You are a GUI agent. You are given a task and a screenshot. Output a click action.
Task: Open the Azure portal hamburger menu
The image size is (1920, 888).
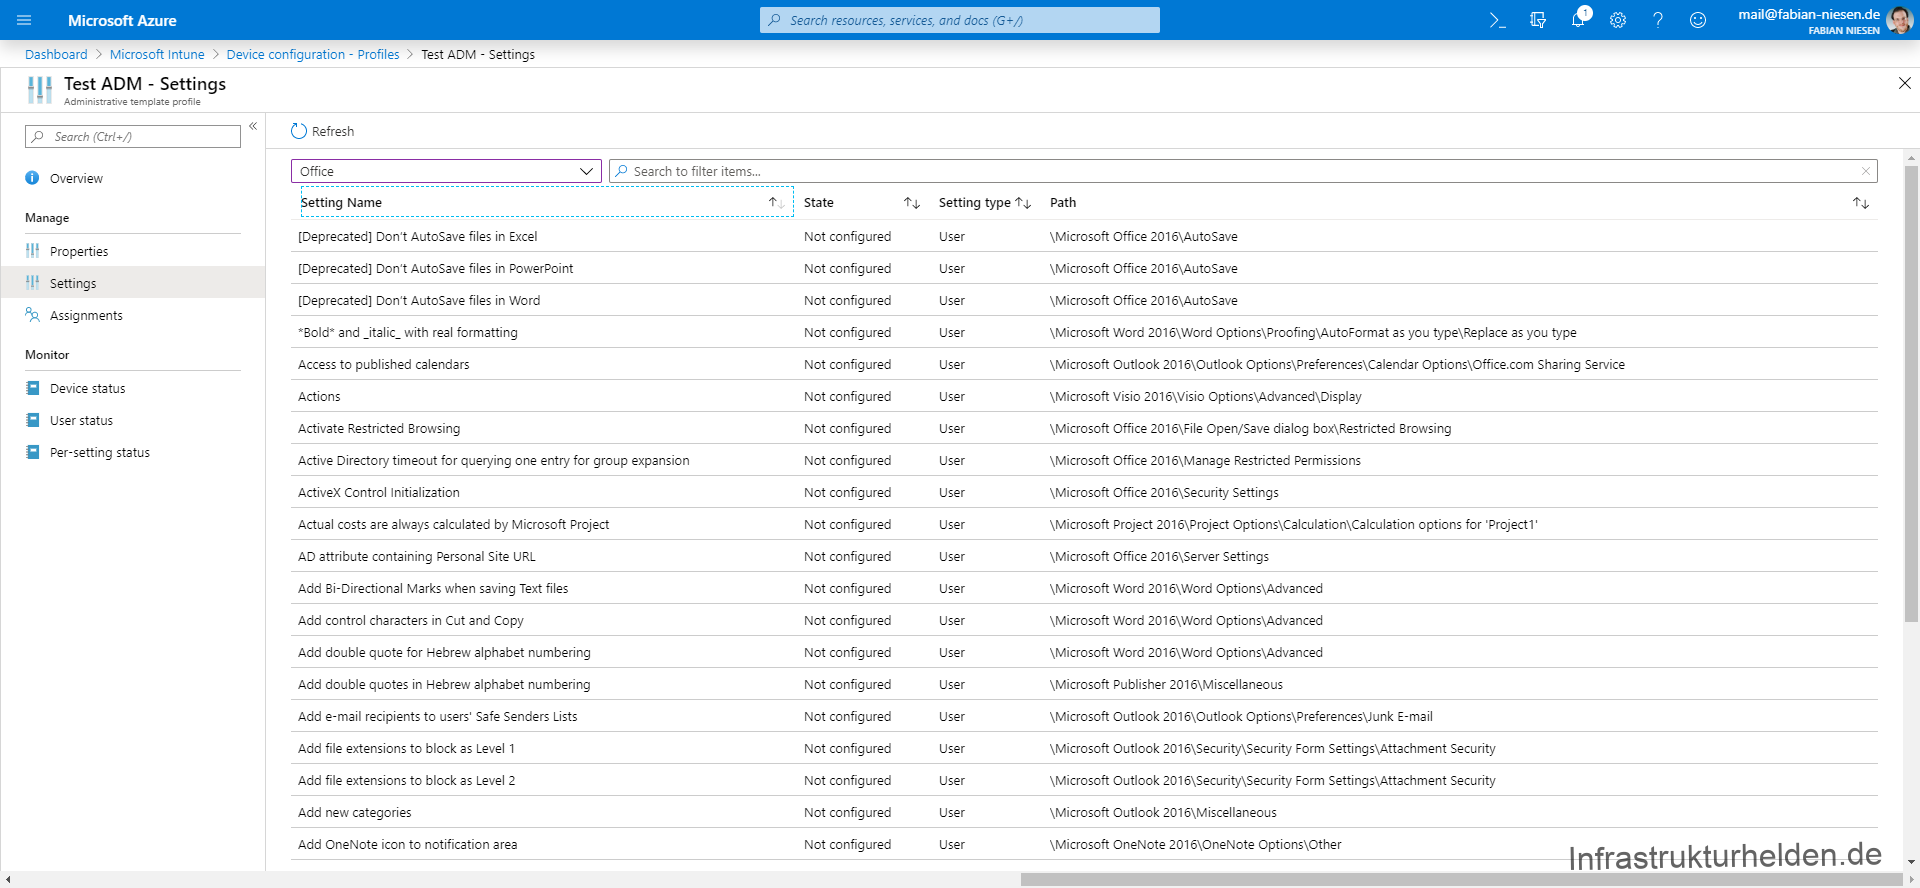pyautogui.click(x=24, y=20)
